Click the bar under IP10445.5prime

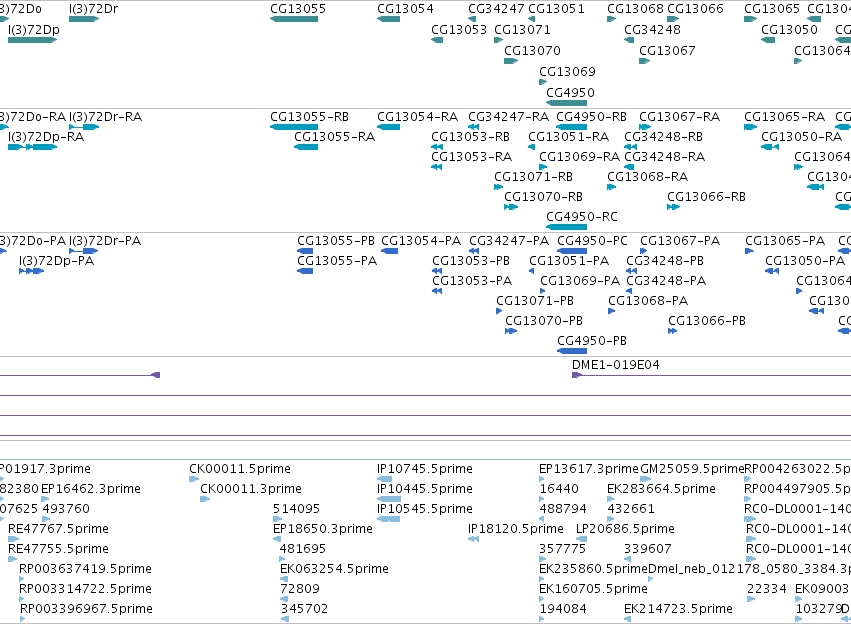[x=389, y=499]
